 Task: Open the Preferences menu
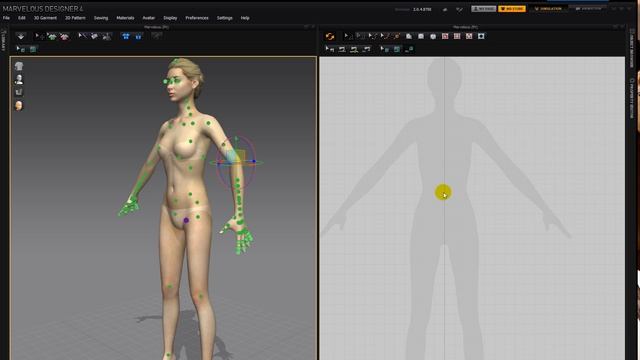pos(197,18)
